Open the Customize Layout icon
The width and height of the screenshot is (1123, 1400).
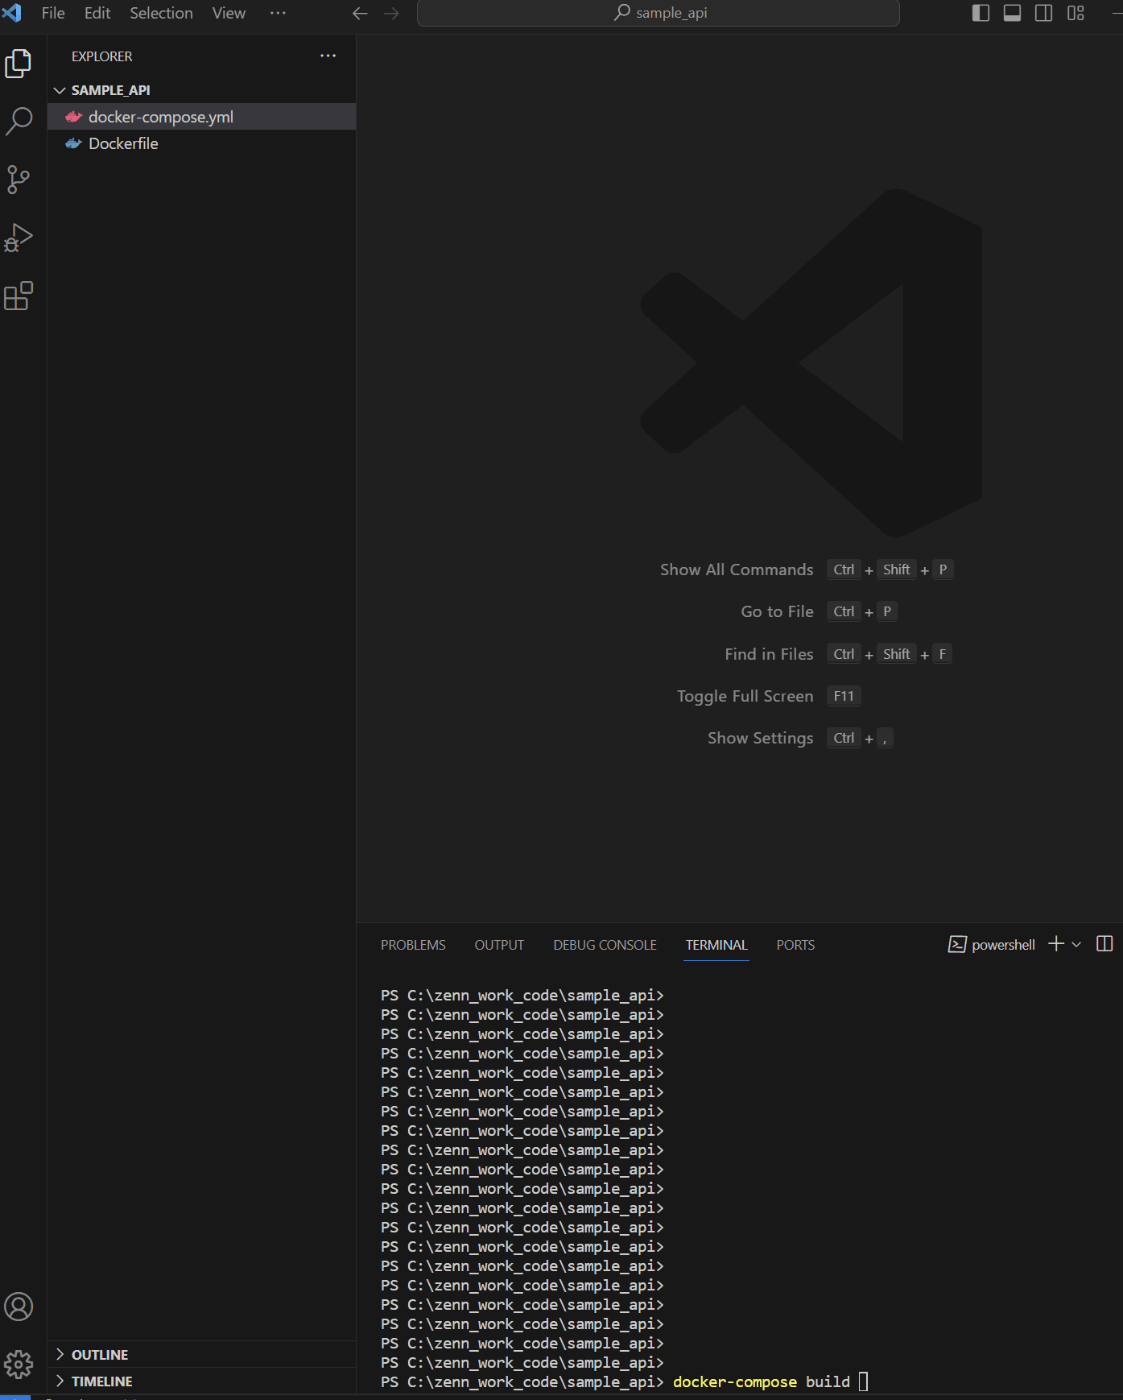[x=1076, y=13]
